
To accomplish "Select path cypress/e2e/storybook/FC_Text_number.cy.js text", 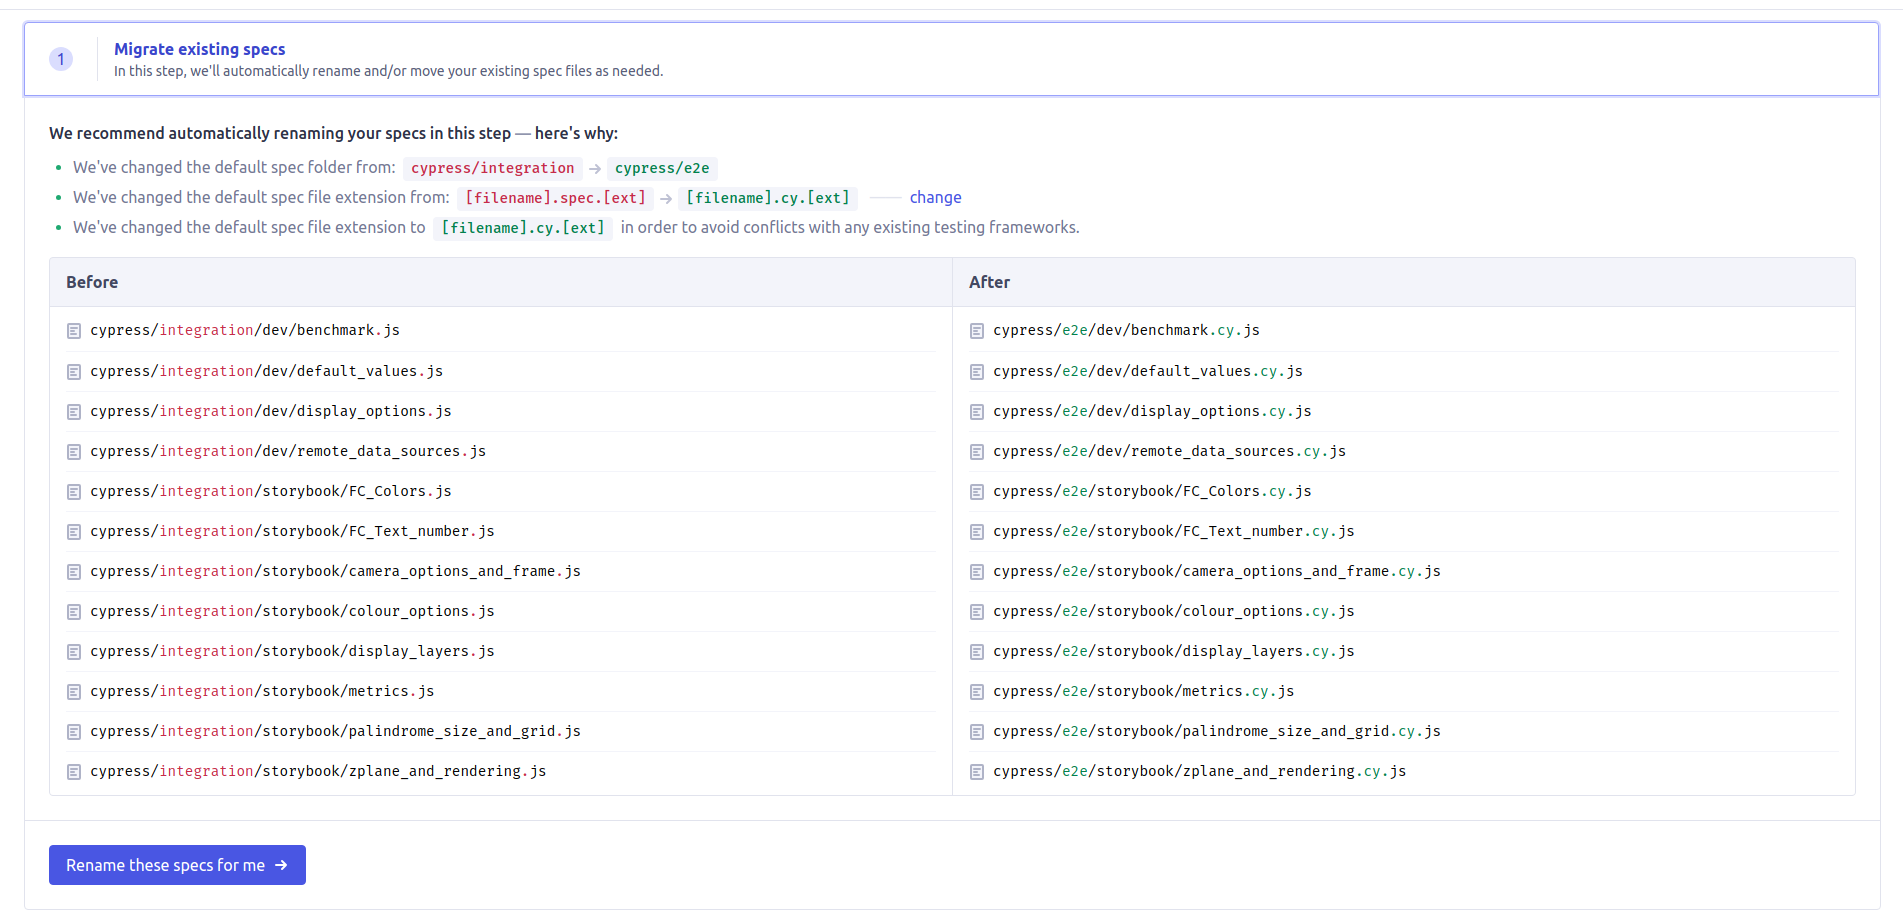I will click(x=1174, y=531).
